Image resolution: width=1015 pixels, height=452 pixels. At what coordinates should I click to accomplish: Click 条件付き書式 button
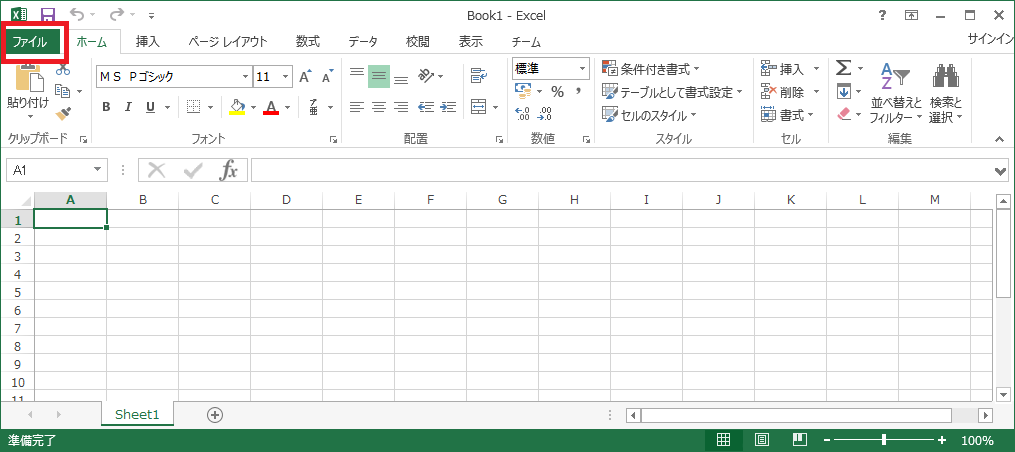pos(650,69)
